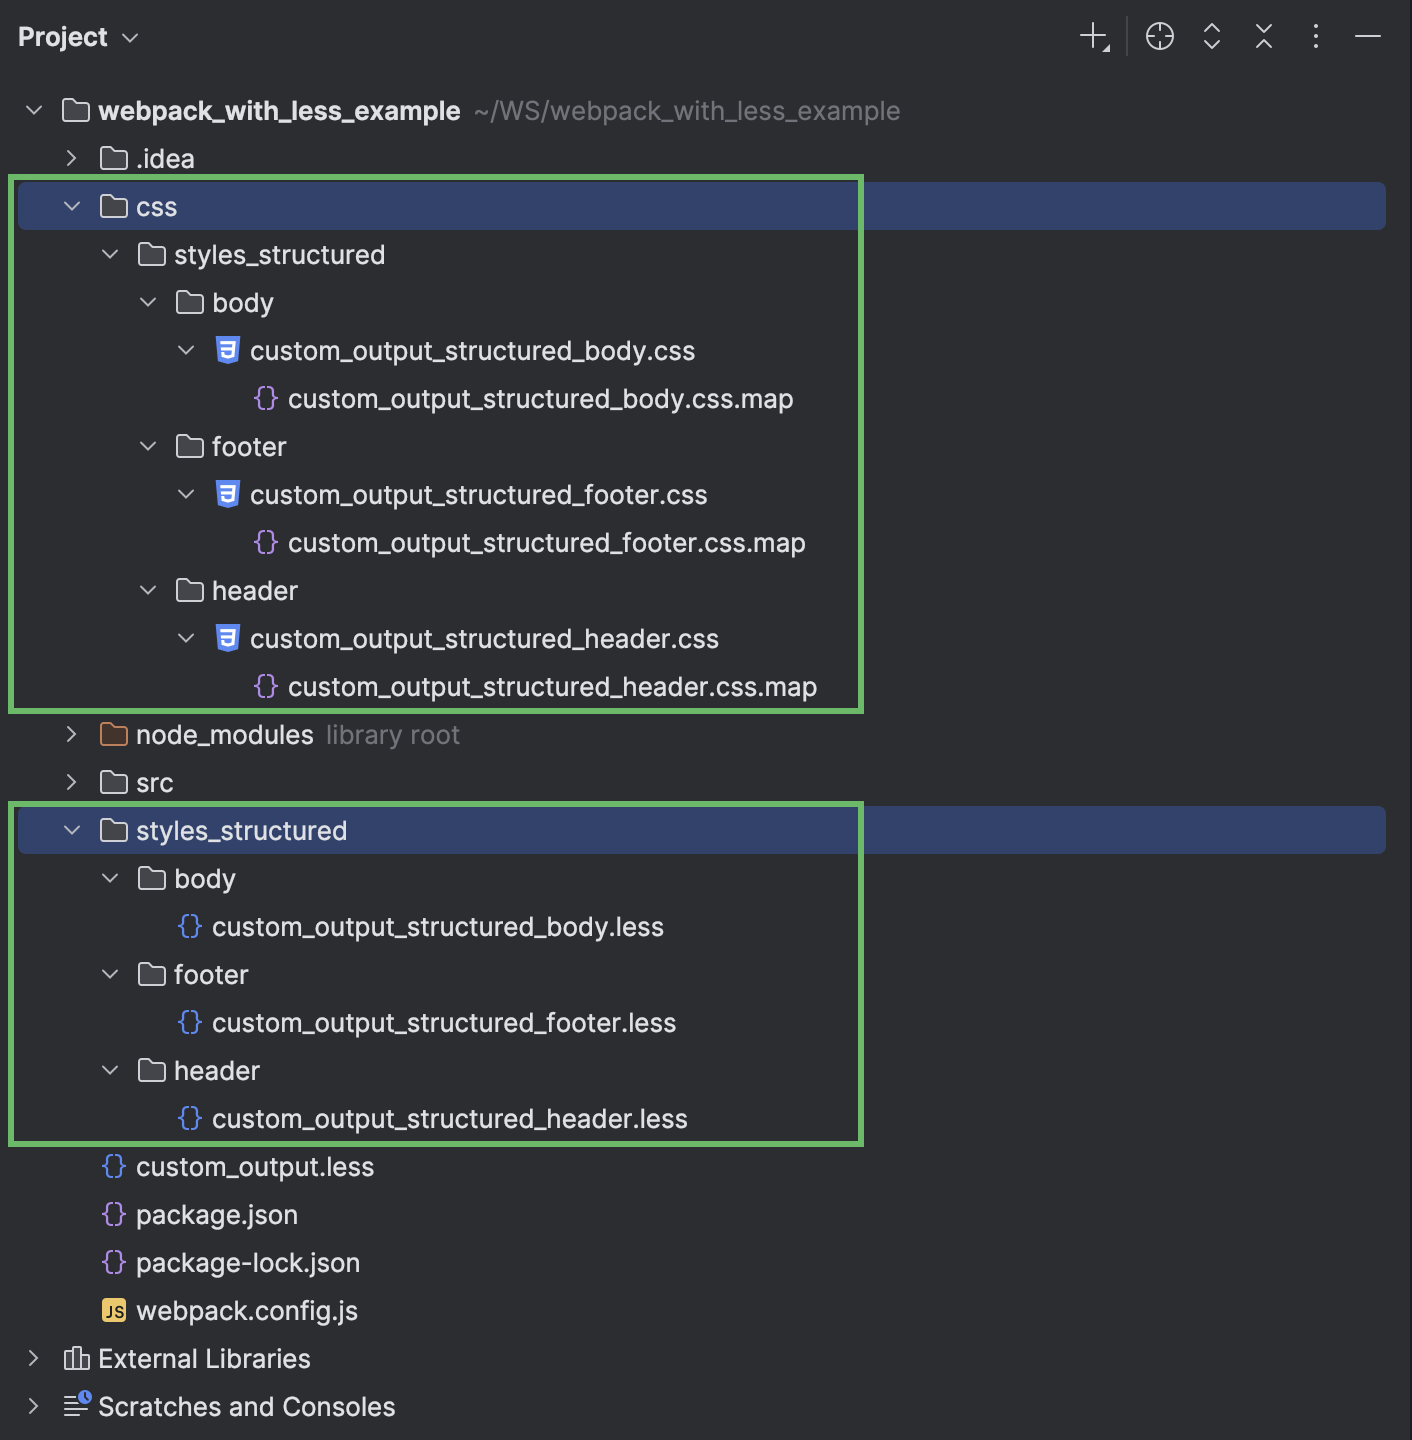
Task: Open the custom_output.less file
Action: (255, 1166)
